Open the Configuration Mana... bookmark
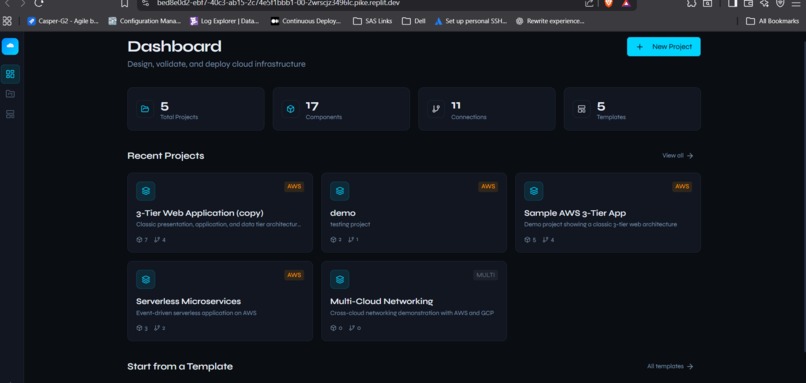 pos(144,21)
